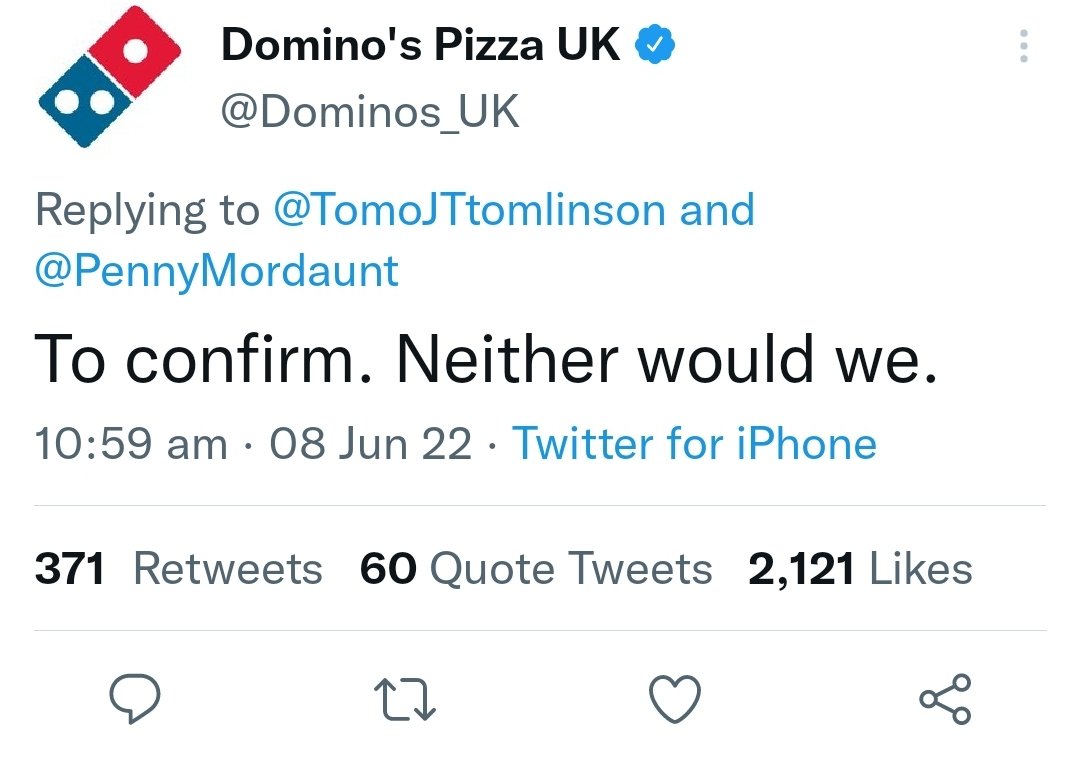Click the Twitter for iPhone source link
Image resolution: width=1080 pixels, height=760 pixels.
(x=694, y=444)
